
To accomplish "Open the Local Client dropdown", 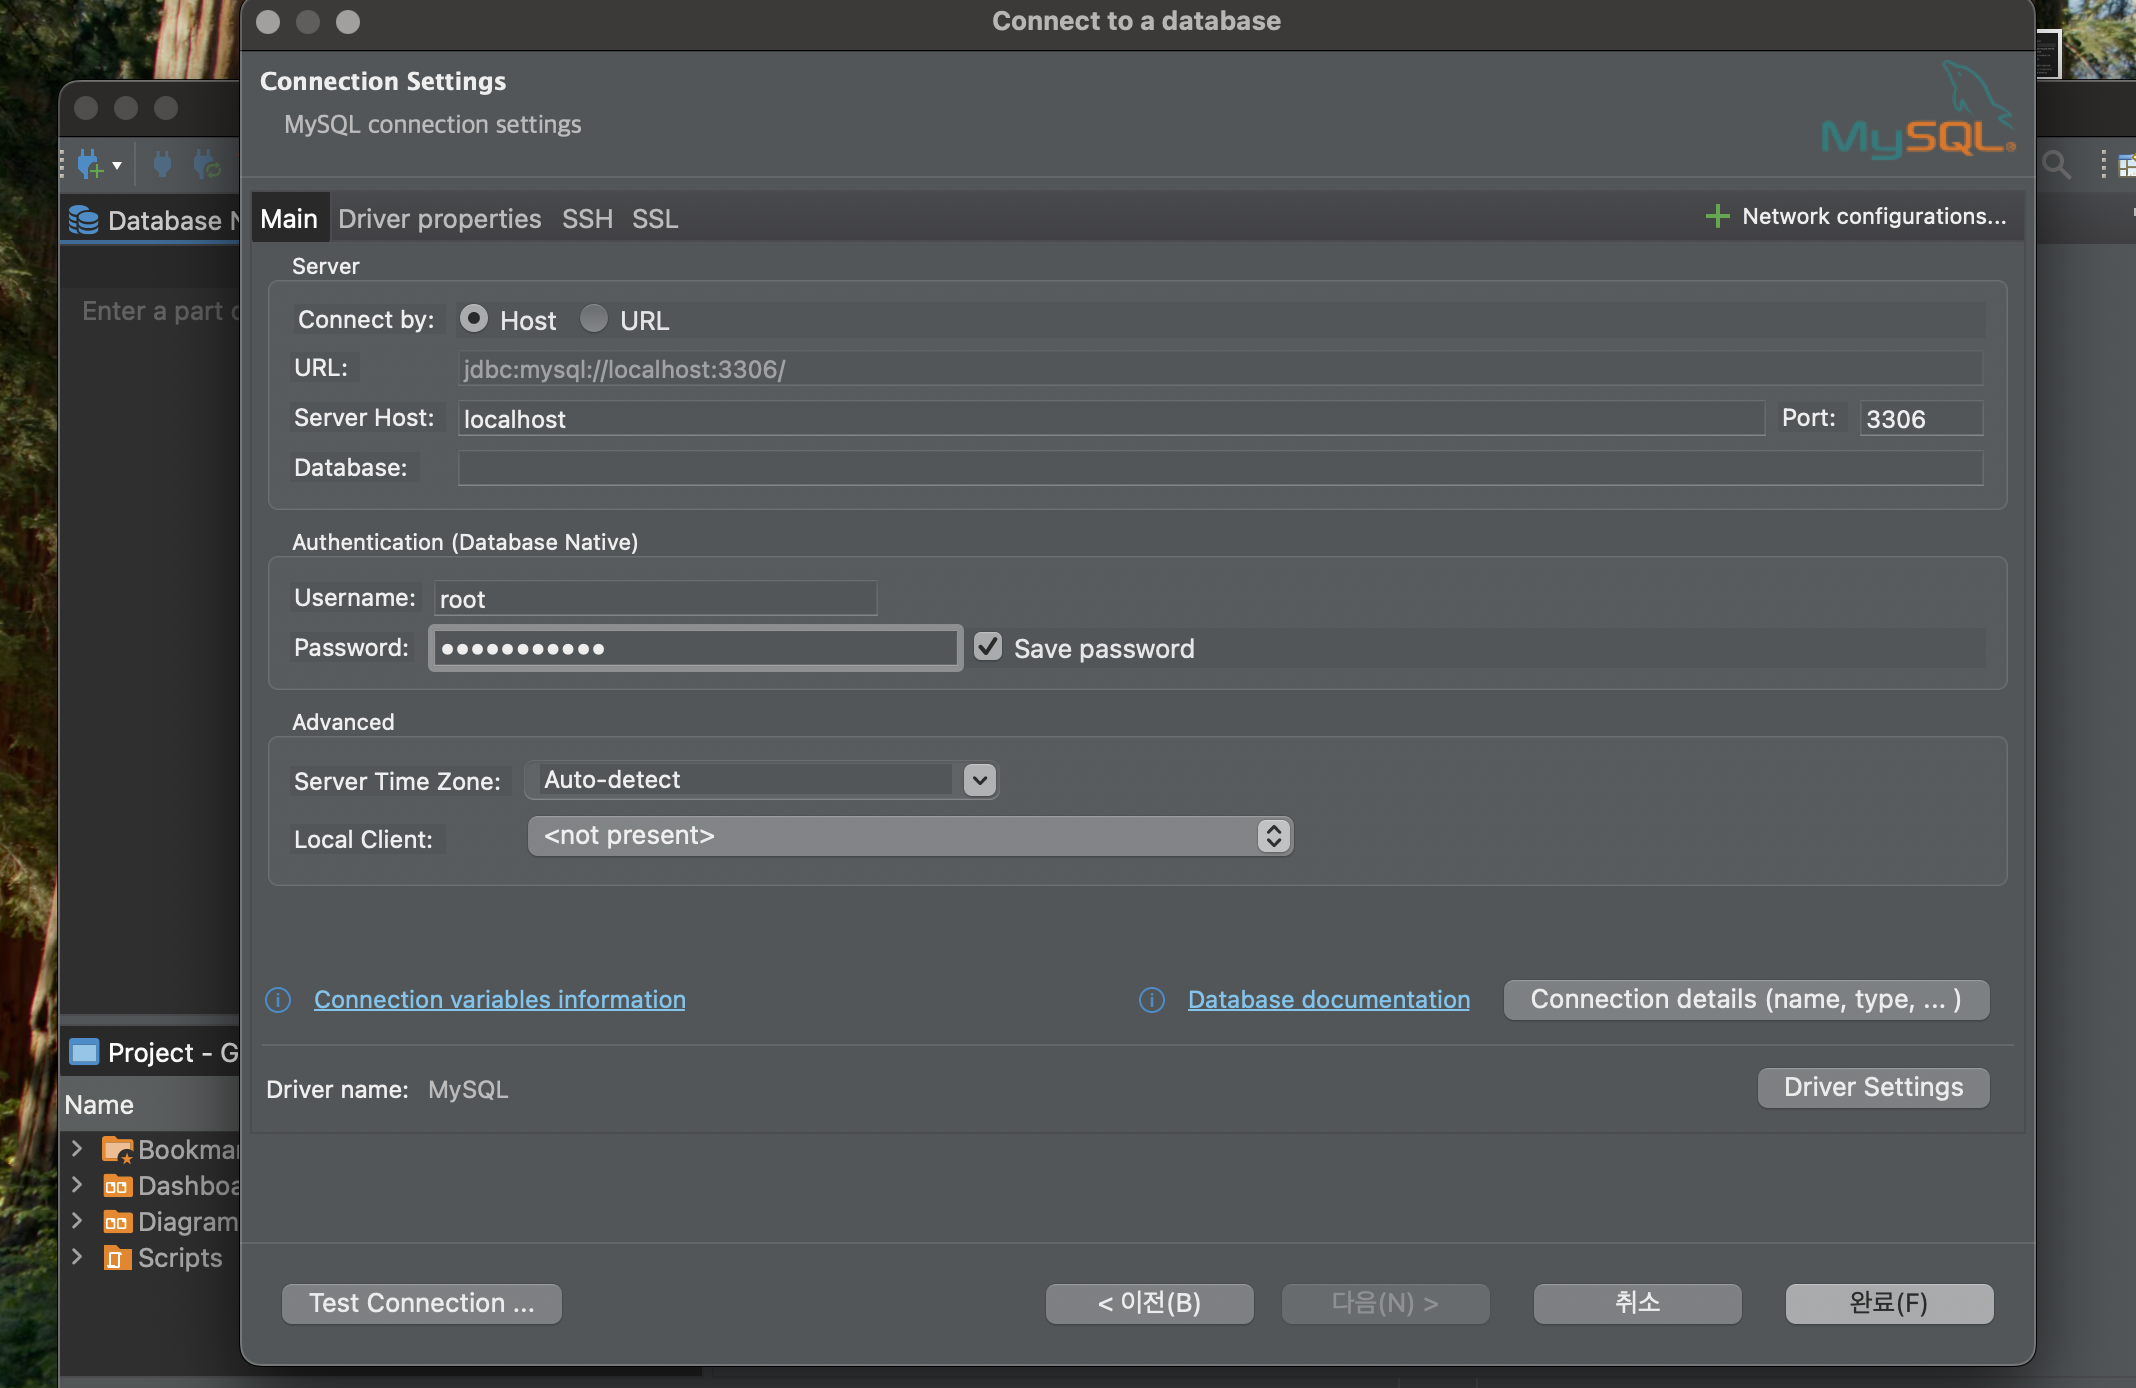I will click(x=1272, y=836).
